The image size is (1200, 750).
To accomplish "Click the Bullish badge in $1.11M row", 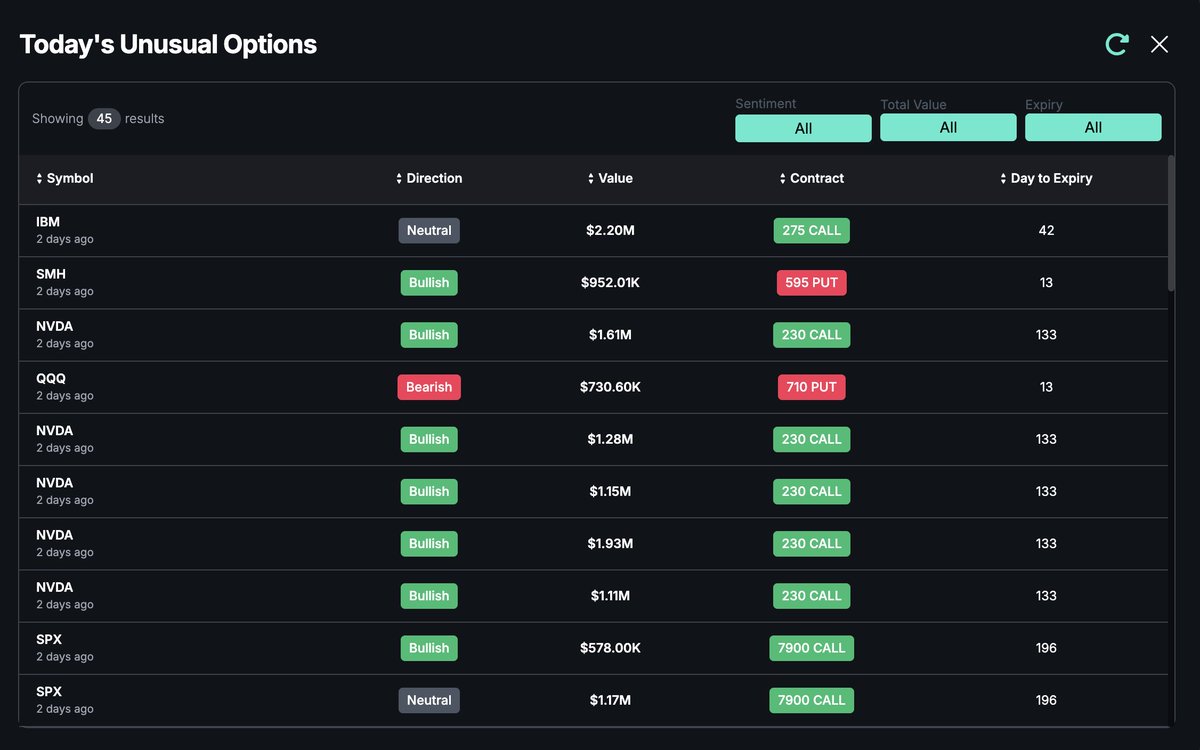I will [429, 595].
